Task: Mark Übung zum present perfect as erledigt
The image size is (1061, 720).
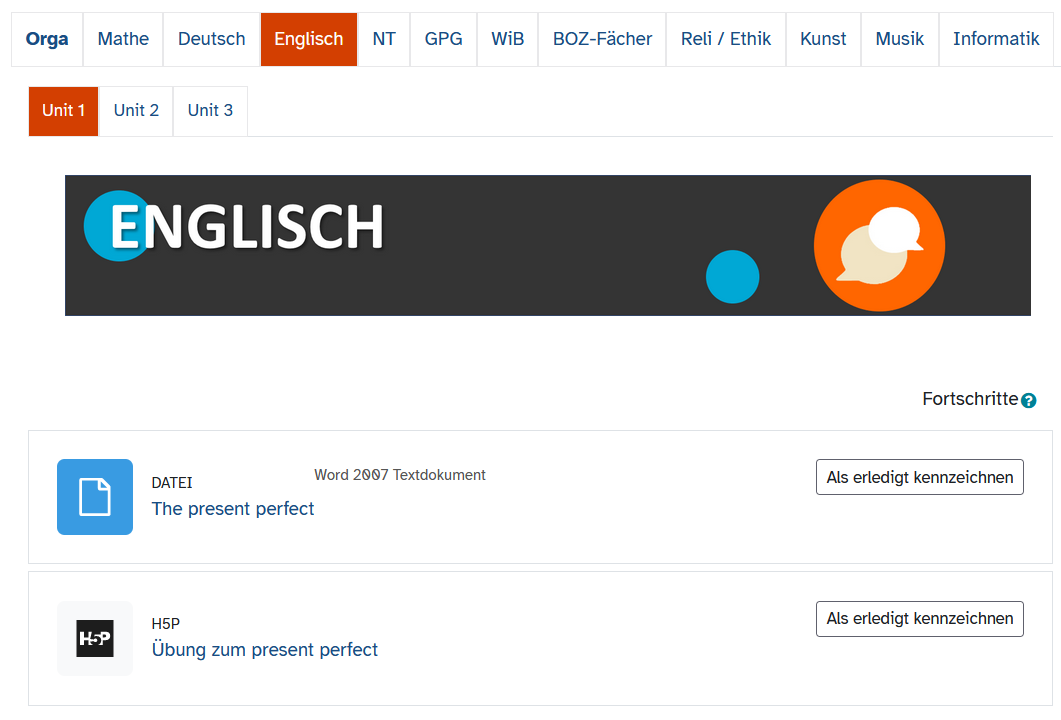Action: [x=920, y=619]
